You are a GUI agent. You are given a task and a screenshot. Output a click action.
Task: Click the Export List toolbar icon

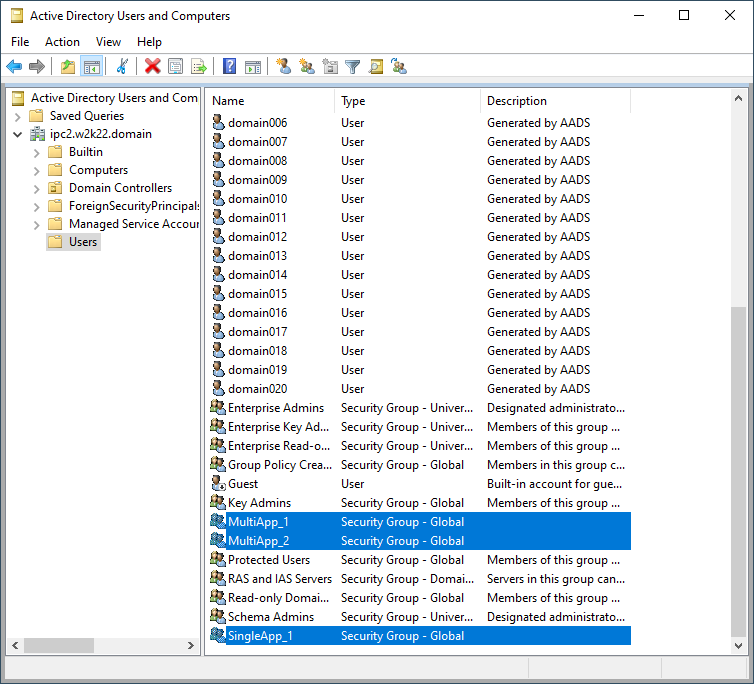click(199, 67)
